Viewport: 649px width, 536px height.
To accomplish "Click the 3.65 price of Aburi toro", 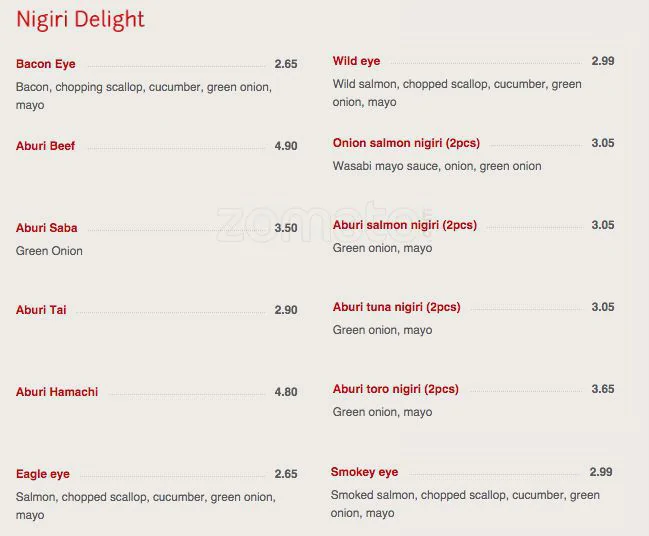I will point(603,389).
